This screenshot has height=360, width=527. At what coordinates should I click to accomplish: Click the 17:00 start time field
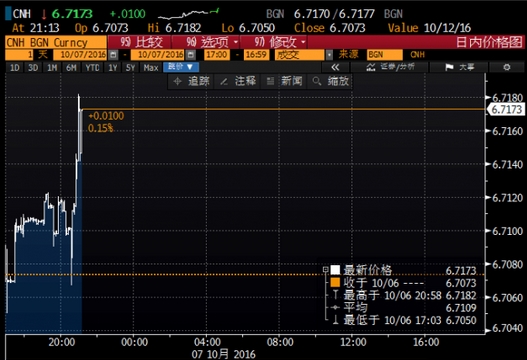pyautogui.click(x=217, y=54)
